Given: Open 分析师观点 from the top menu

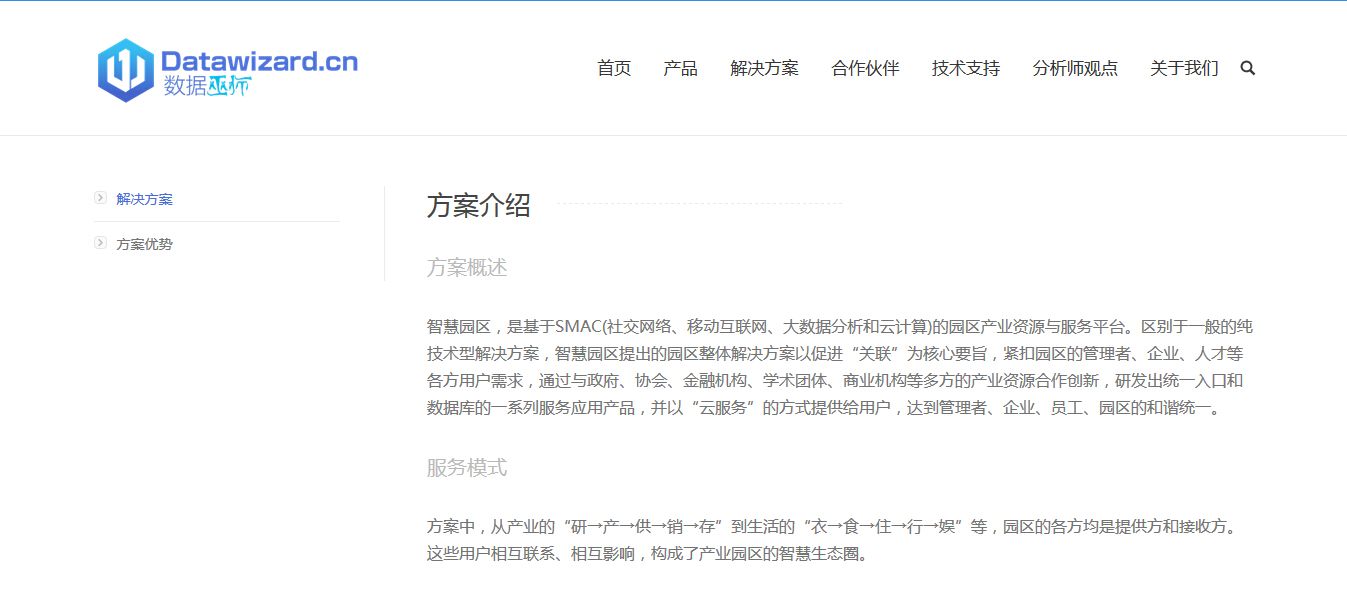Looking at the screenshot, I should pyautogui.click(x=1075, y=68).
